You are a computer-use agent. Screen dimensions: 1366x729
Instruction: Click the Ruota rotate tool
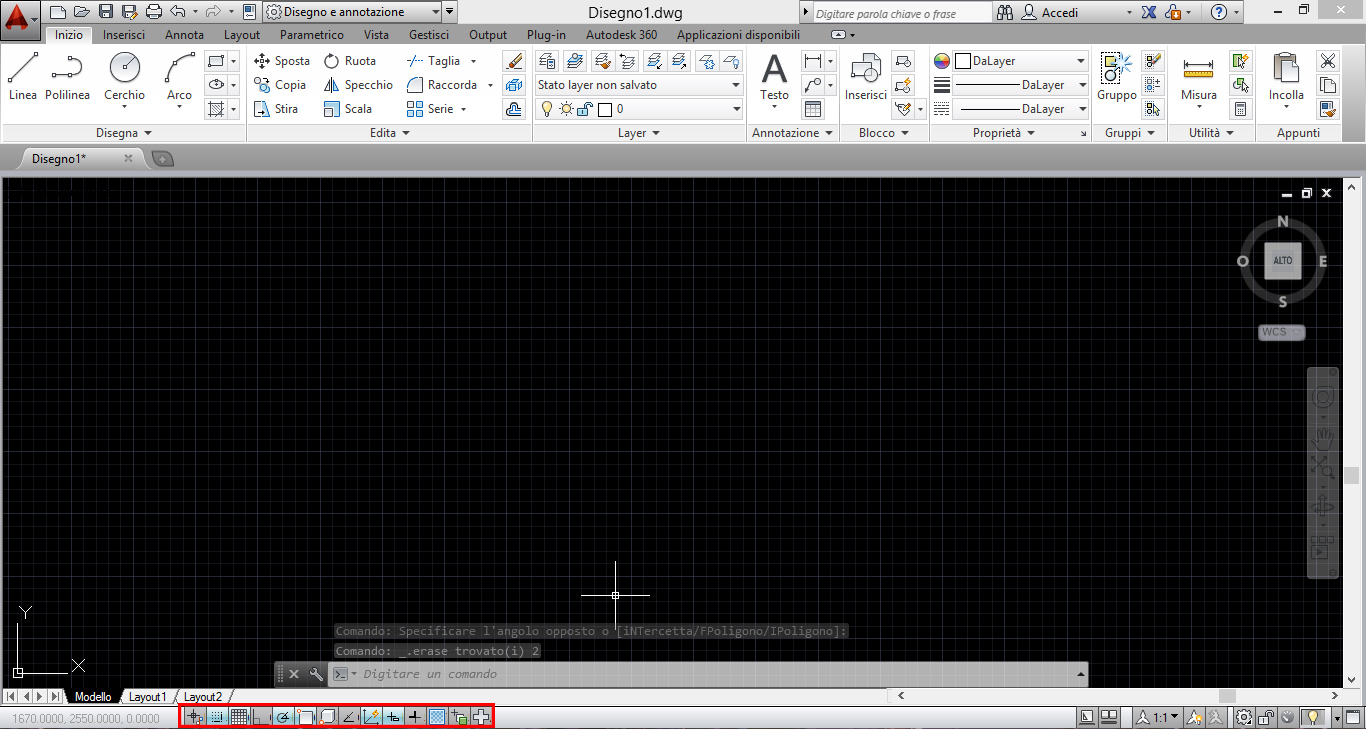(350, 61)
